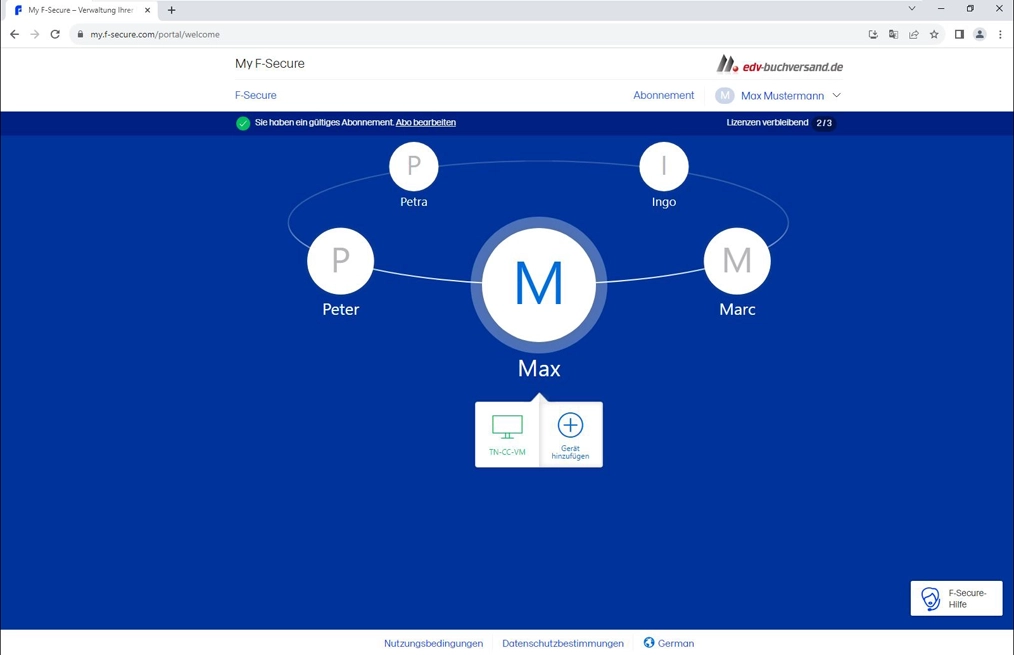Click the small M user avatar in header
This screenshot has width=1014, height=655.
[x=724, y=96]
